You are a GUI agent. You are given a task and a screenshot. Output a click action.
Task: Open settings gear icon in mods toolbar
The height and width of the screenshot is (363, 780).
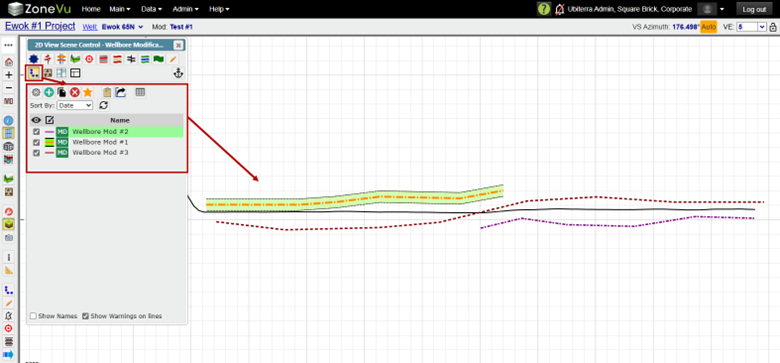pos(36,92)
